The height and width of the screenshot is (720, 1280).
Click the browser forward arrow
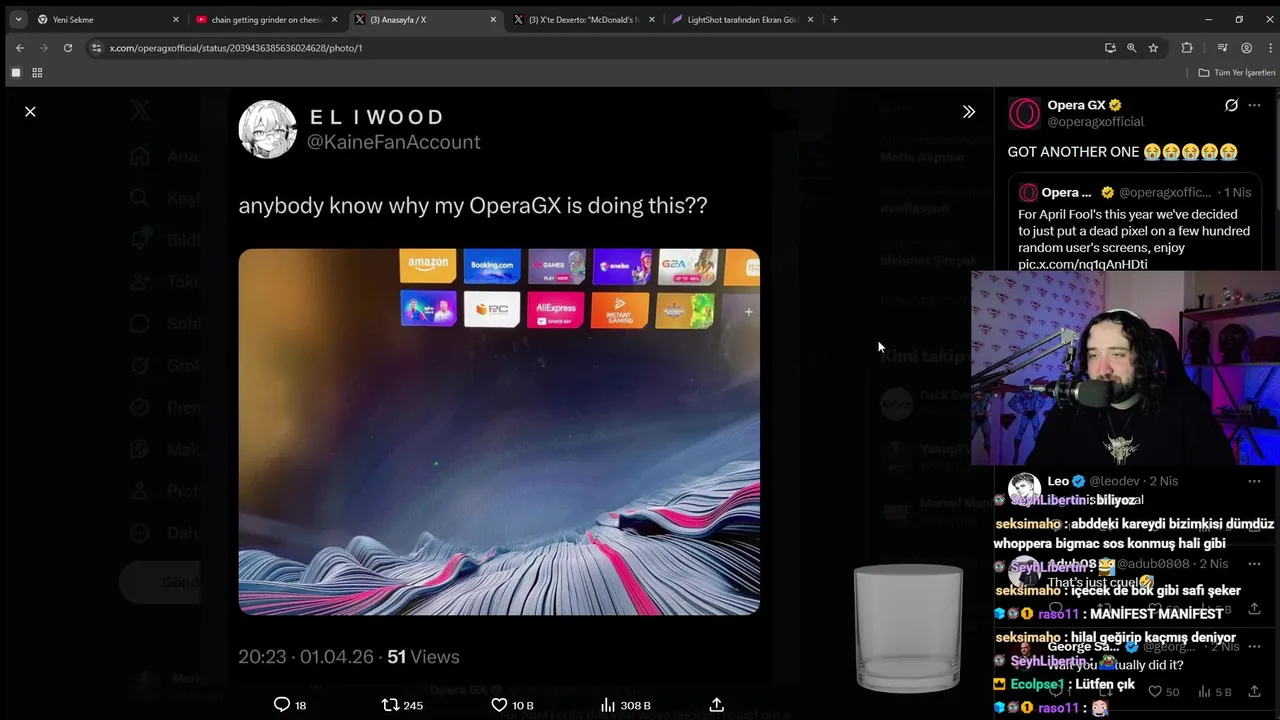pyautogui.click(x=44, y=48)
